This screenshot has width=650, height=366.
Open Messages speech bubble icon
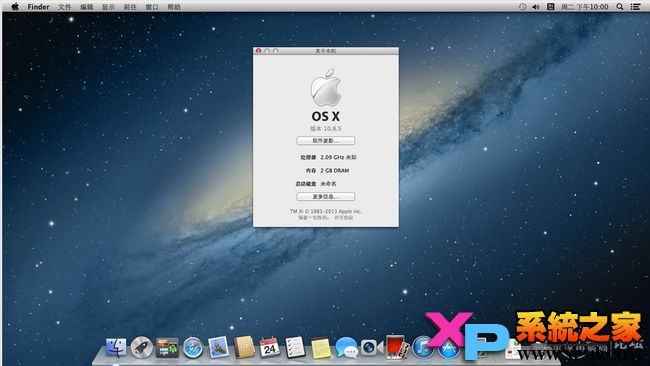pyautogui.click(x=347, y=347)
